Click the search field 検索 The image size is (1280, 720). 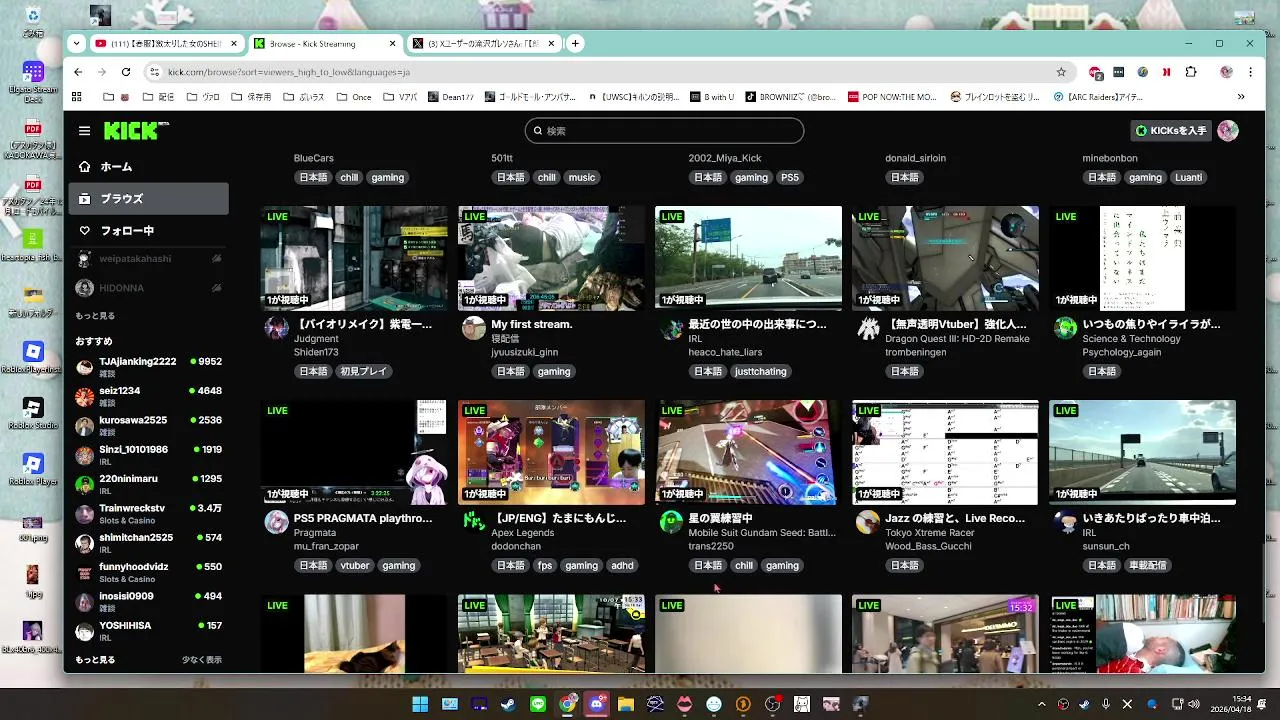[x=664, y=131]
